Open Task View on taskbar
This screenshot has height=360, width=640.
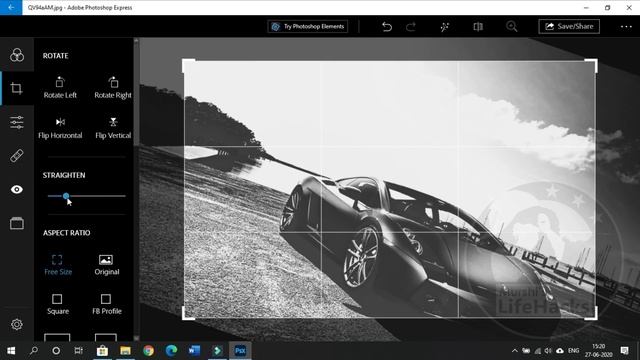pyautogui.click(x=79, y=351)
